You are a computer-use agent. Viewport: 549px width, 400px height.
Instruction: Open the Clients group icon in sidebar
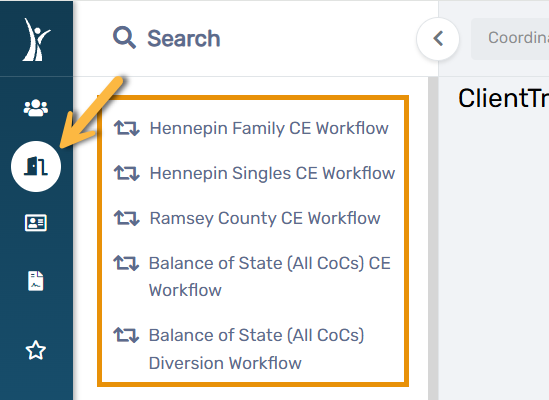[36, 108]
